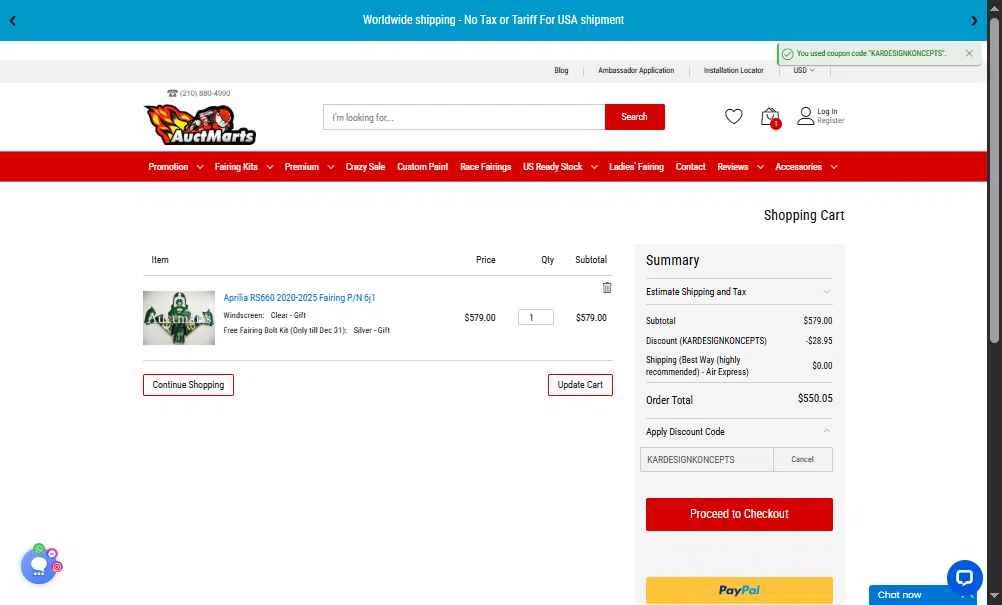1002x605 pixels.
Task: Cancel the applied discount code
Action: point(803,459)
